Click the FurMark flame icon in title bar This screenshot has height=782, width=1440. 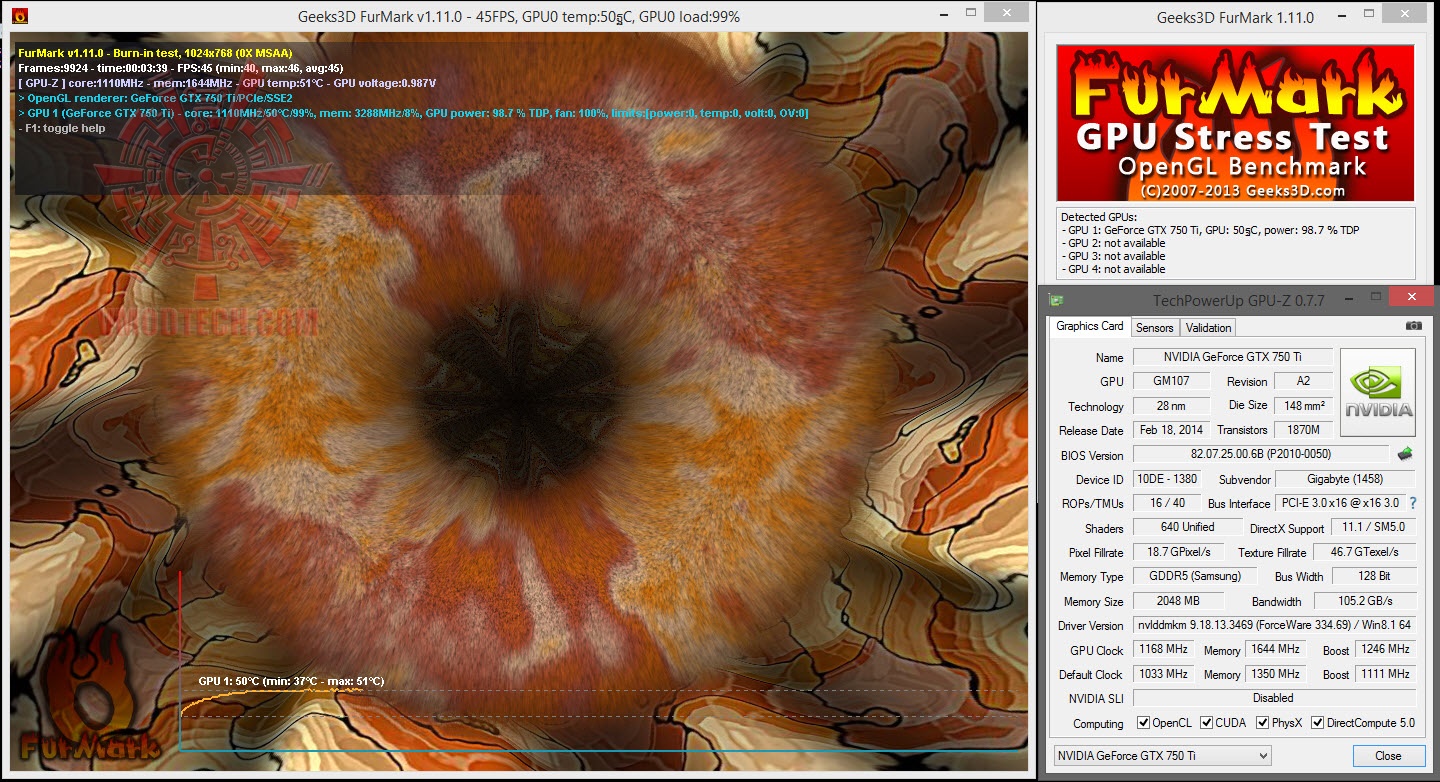coord(19,16)
